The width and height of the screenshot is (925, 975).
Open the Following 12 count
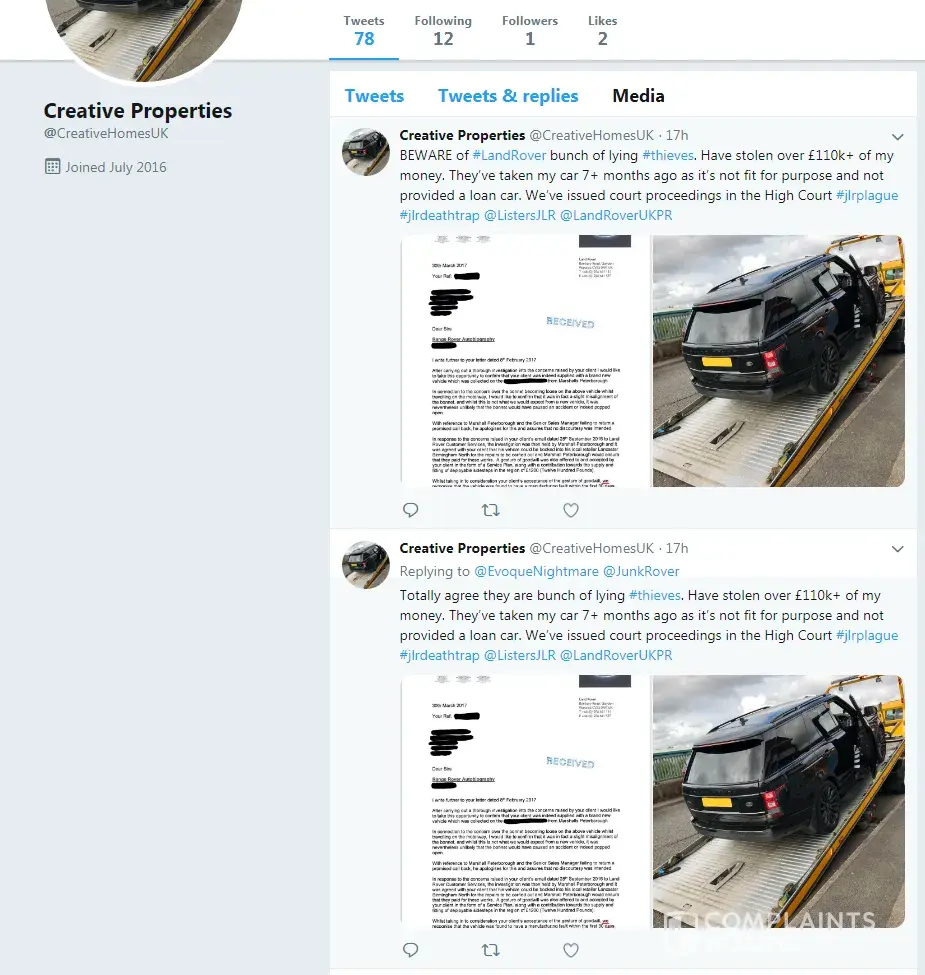443,30
